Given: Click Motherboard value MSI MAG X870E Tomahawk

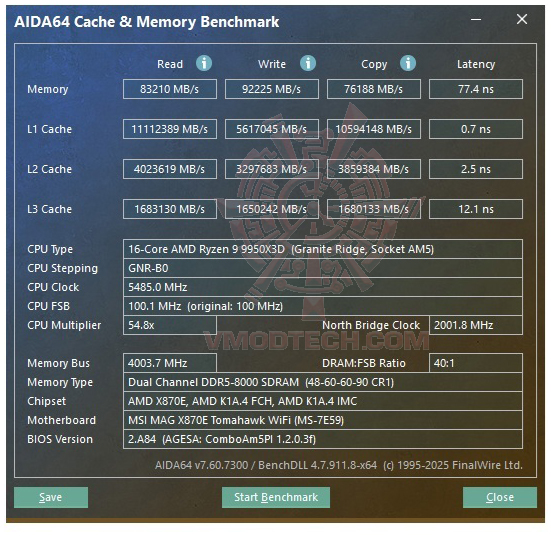Looking at the screenshot, I should (323, 420).
